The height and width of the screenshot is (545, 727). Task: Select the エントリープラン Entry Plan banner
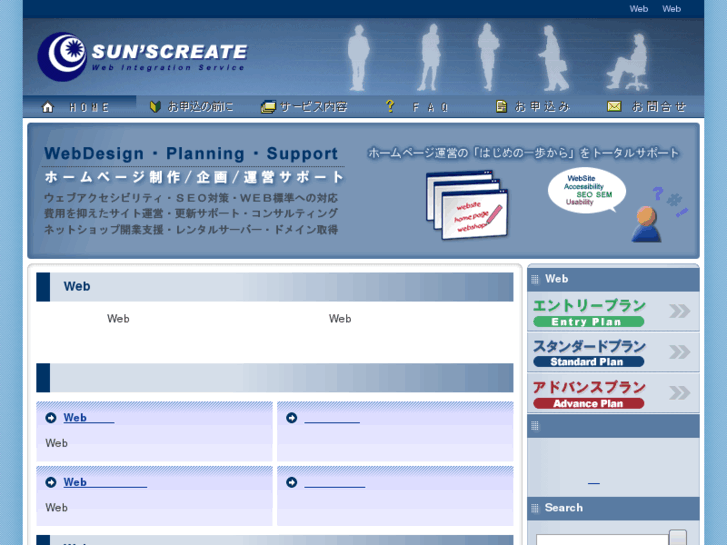(x=613, y=312)
